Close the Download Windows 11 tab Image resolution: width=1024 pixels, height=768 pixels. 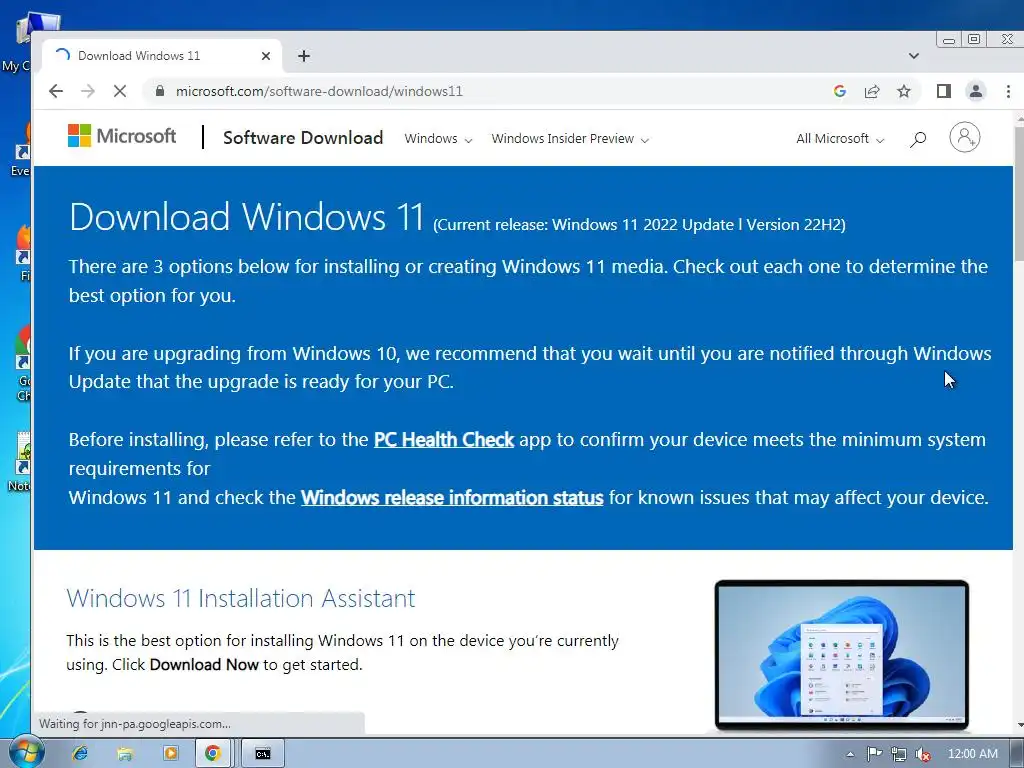point(266,56)
